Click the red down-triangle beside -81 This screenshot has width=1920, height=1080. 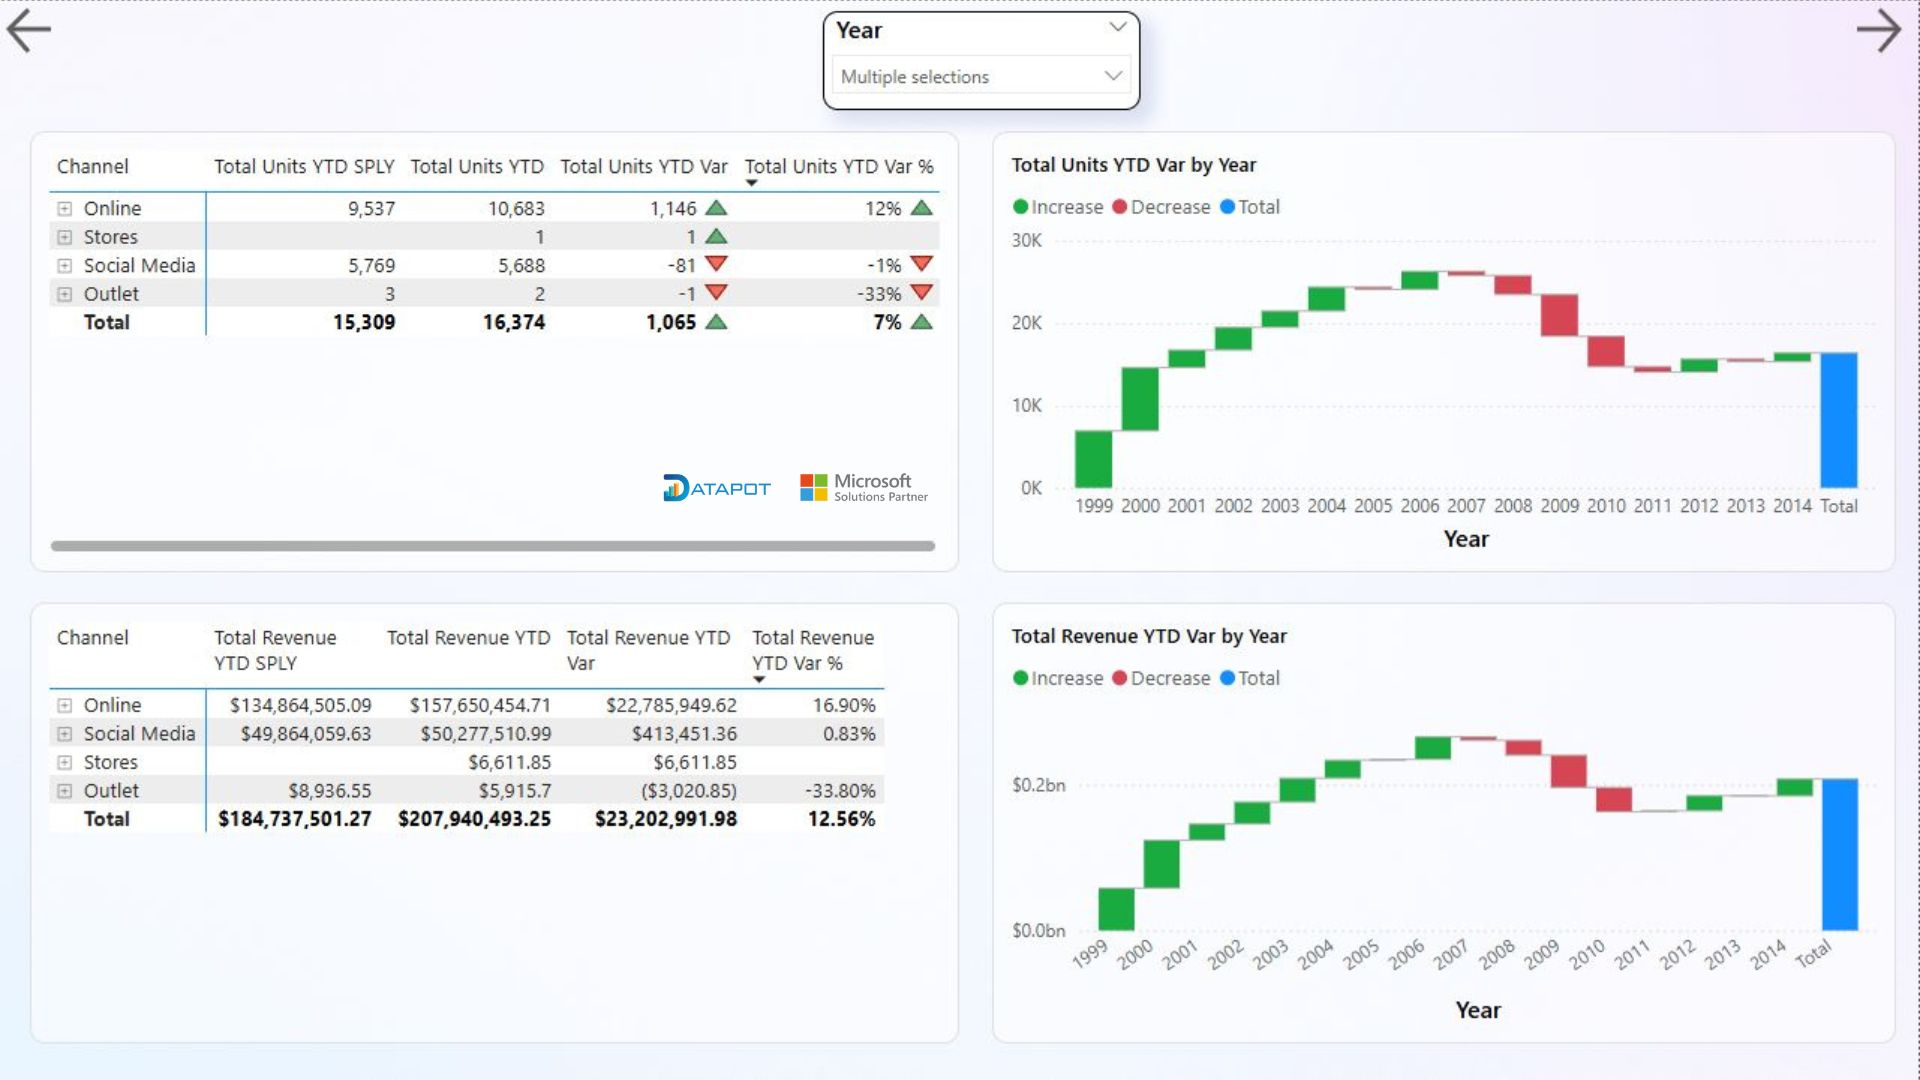coord(716,264)
